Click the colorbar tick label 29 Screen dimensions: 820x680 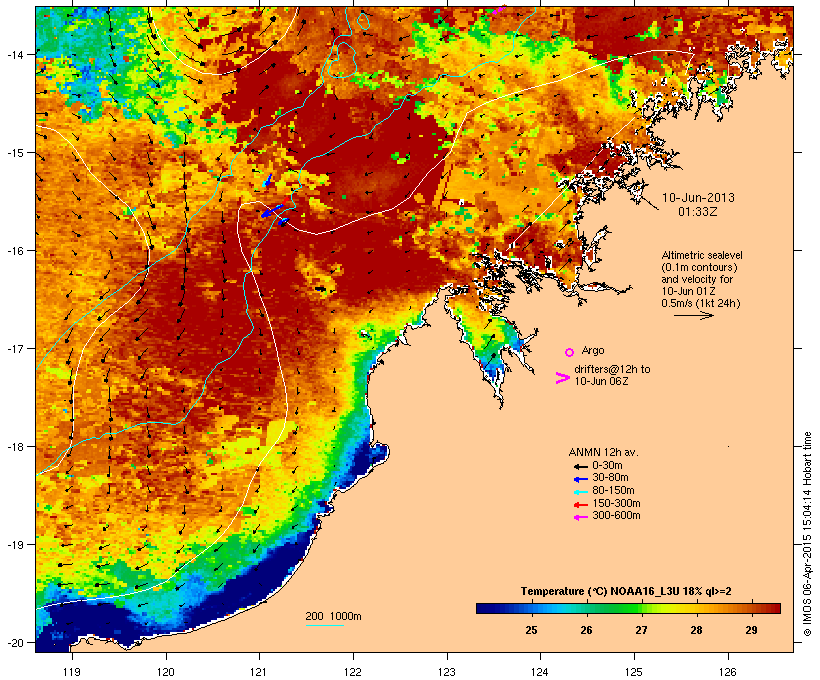click(x=751, y=630)
